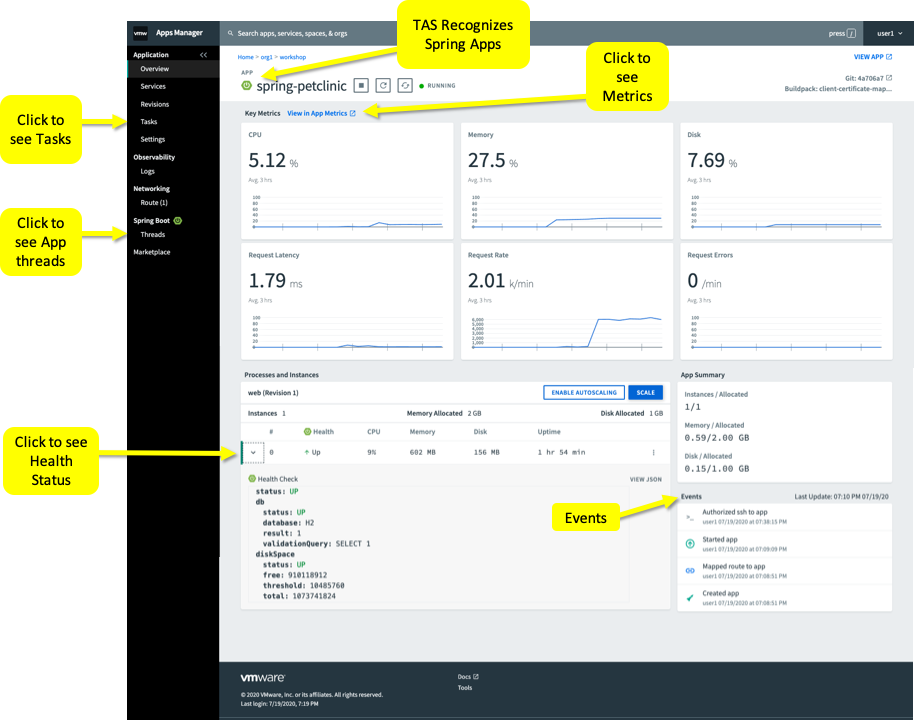914x720 pixels.
Task: Stop the spring-petclinic app
Action: tap(361, 86)
